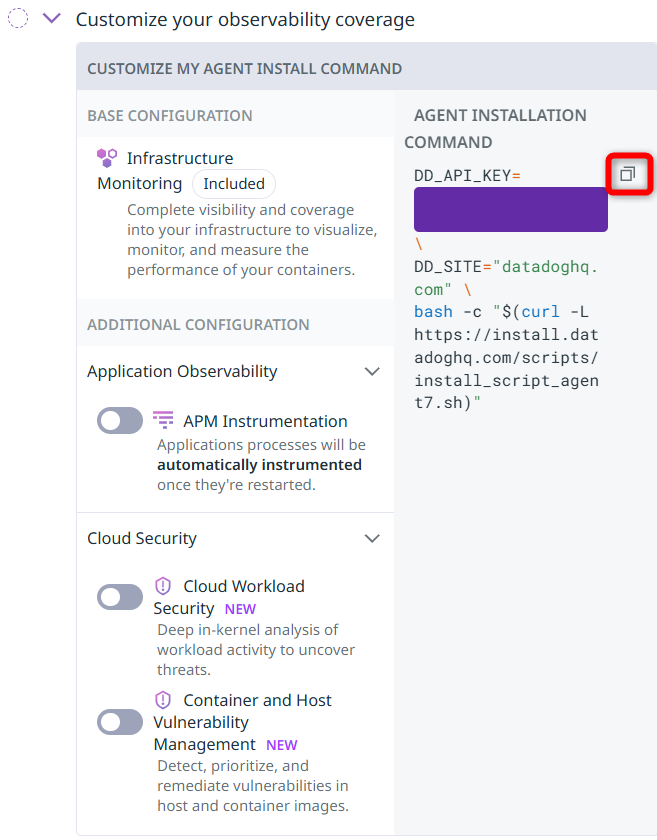Click the Cloud Workload Security shield icon
657x840 pixels.
coord(163,586)
